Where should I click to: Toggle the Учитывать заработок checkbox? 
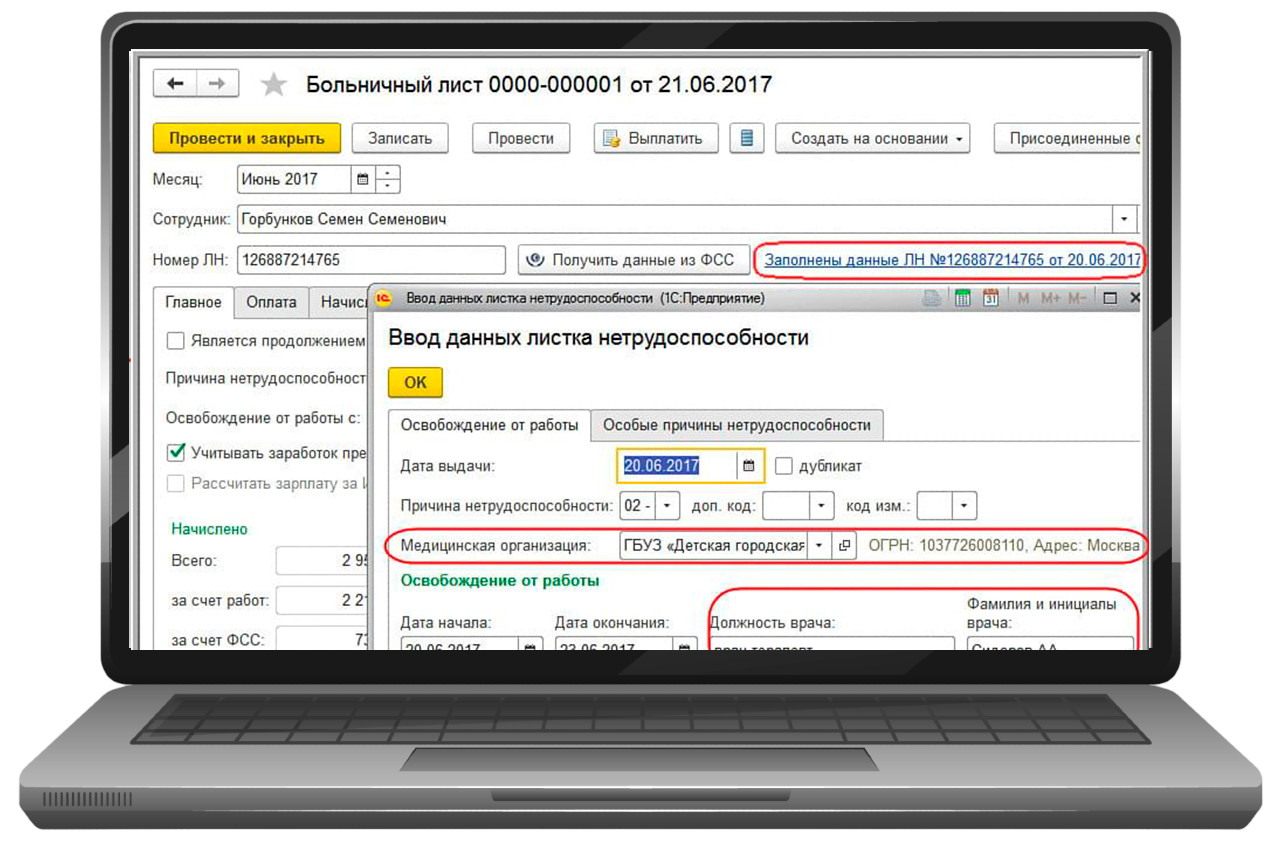pos(176,452)
